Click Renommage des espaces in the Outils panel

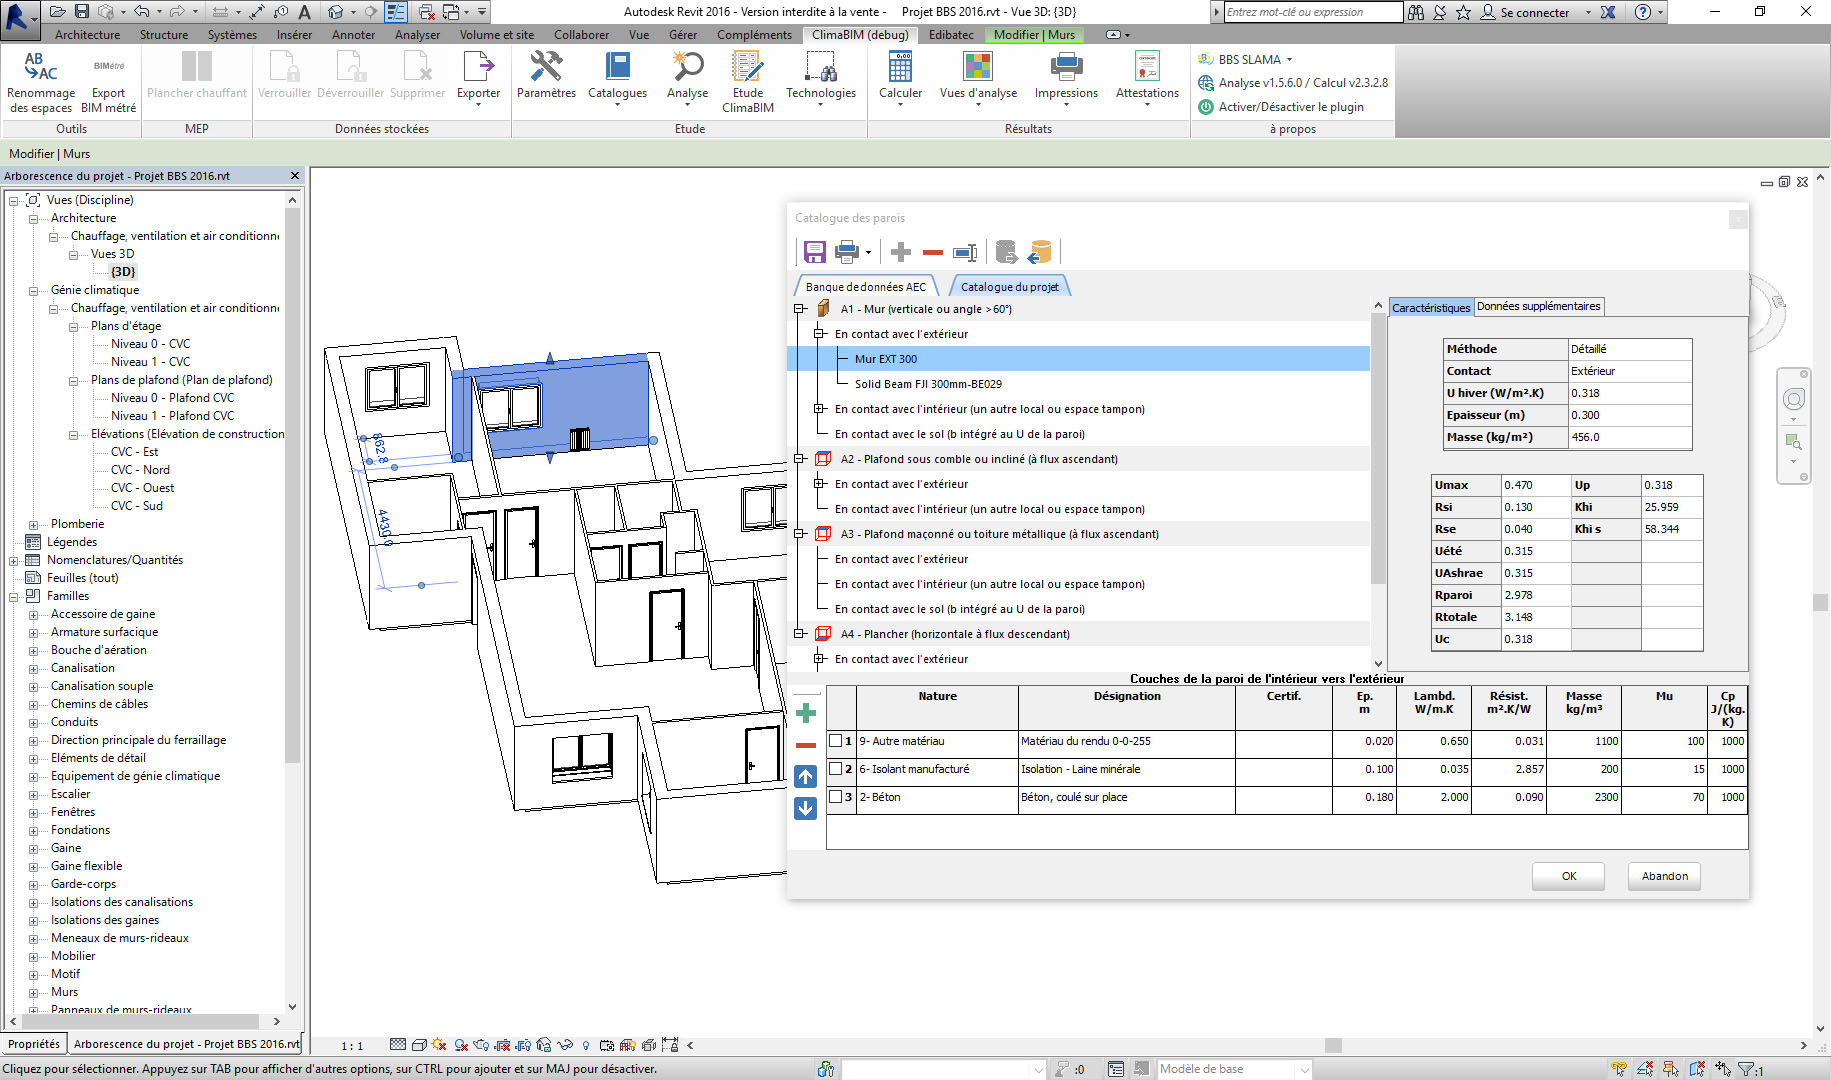tap(41, 82)
